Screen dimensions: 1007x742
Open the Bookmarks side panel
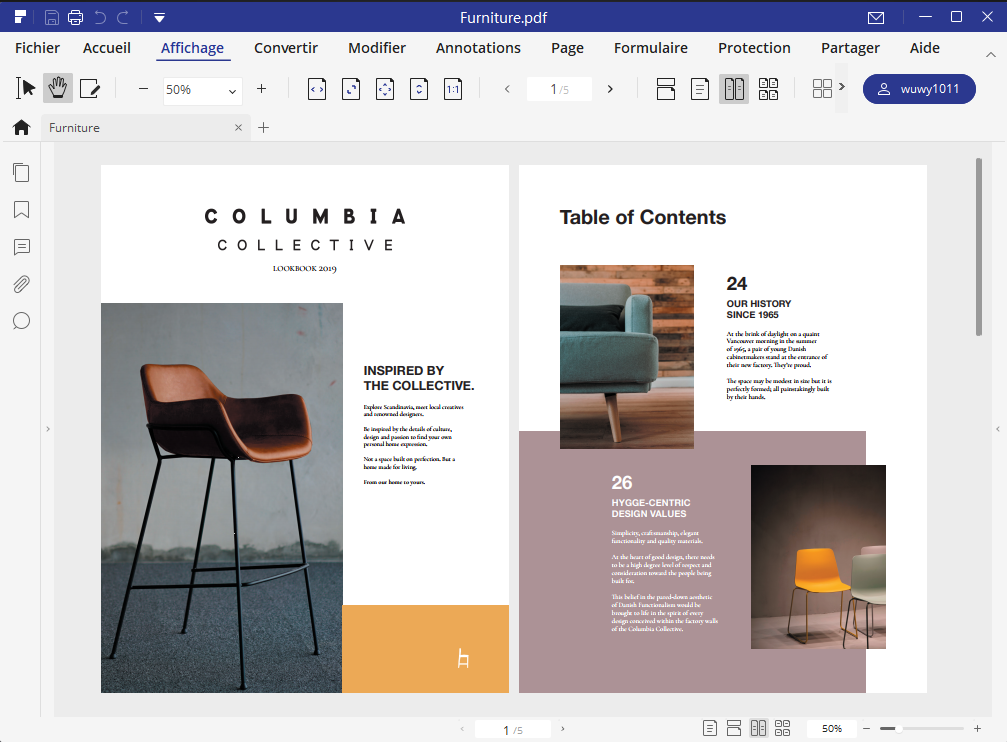[21, 210]
